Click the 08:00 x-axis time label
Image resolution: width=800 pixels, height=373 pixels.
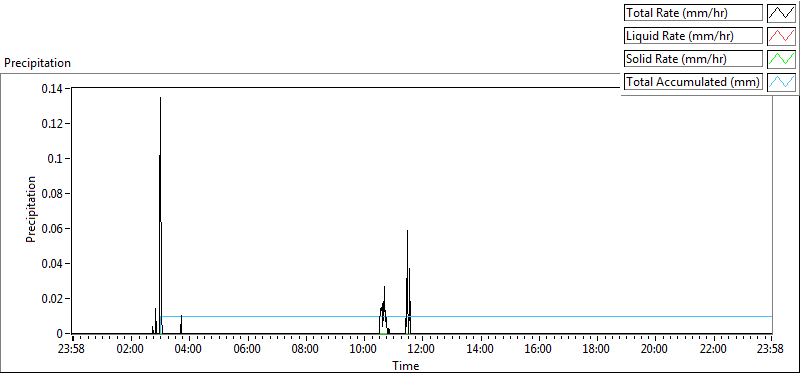(306, 350)
